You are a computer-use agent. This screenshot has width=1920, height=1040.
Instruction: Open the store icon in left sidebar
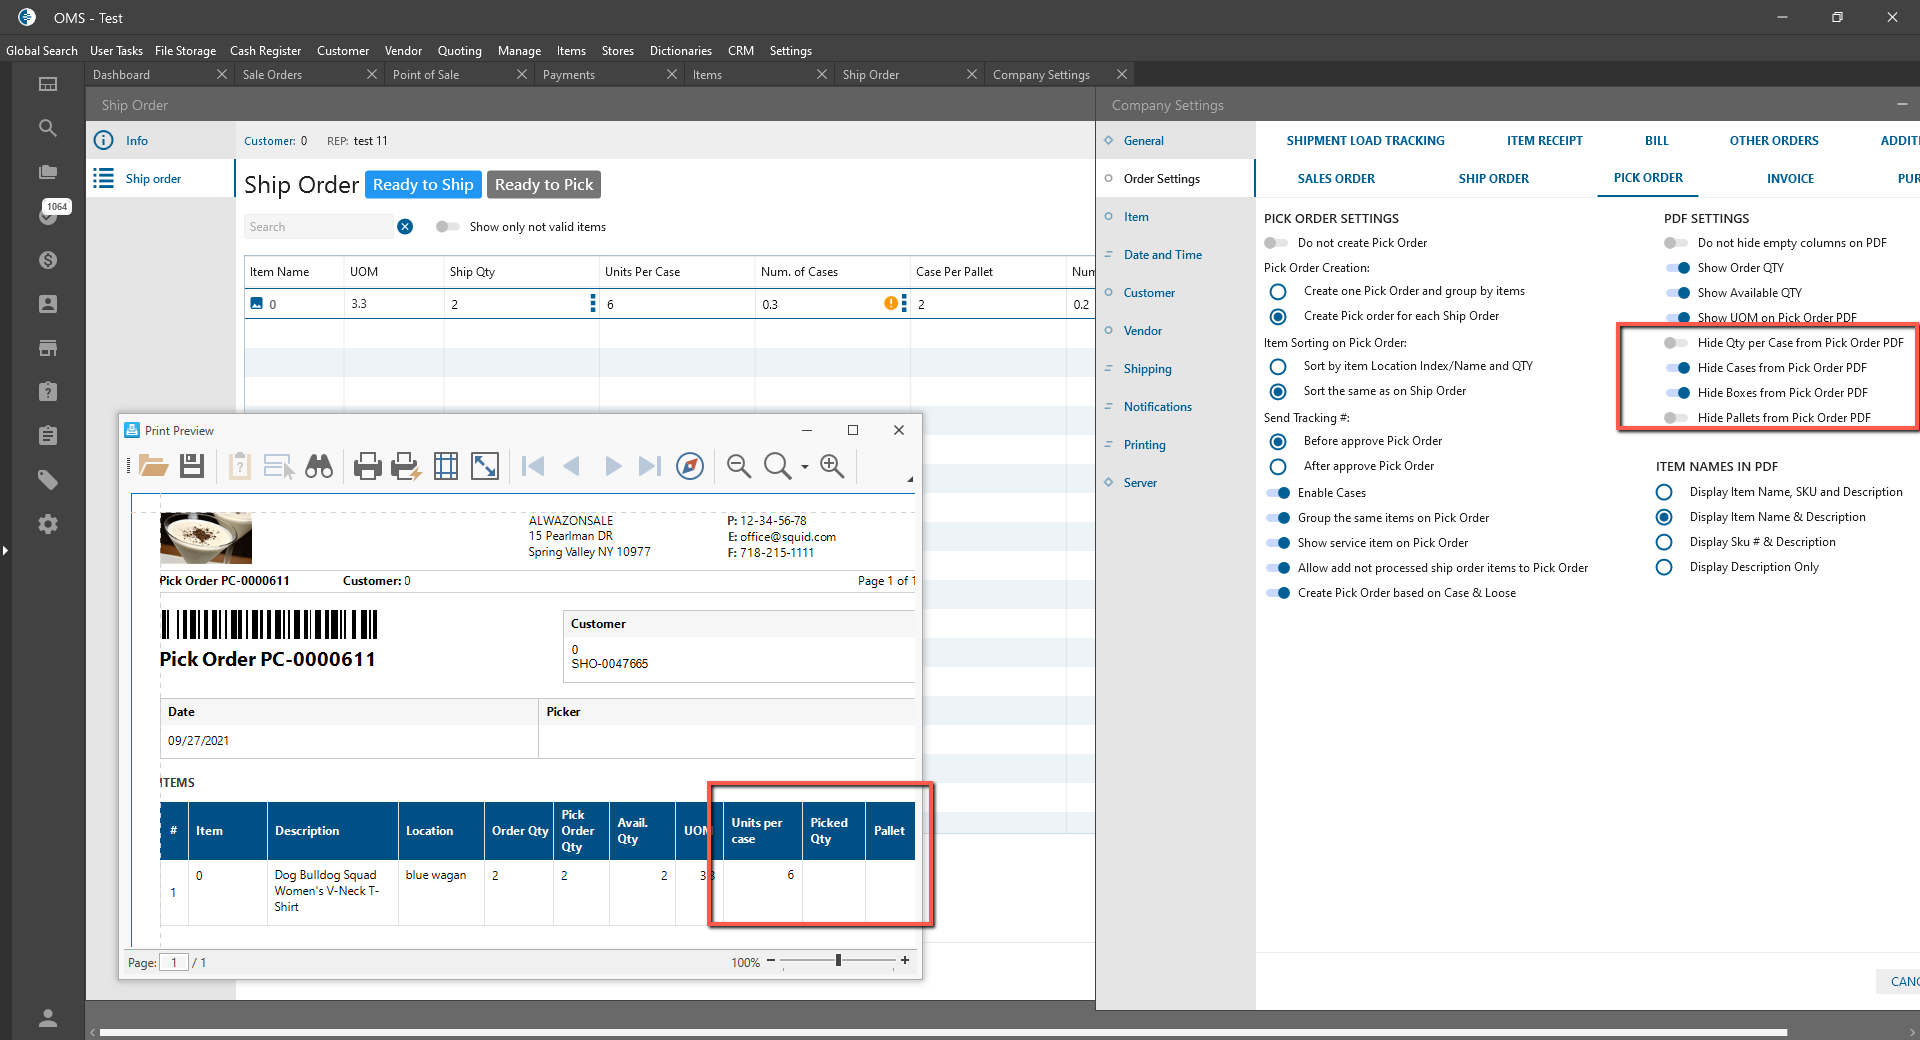[47, 348]
